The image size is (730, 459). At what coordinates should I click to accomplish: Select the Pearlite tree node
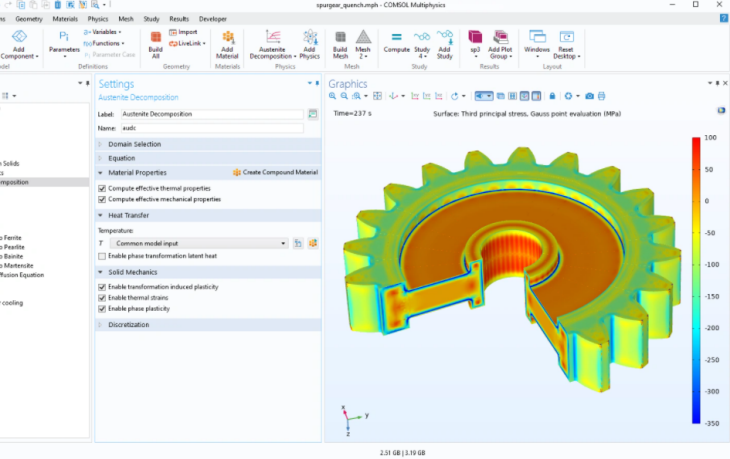tap(14, 247)
